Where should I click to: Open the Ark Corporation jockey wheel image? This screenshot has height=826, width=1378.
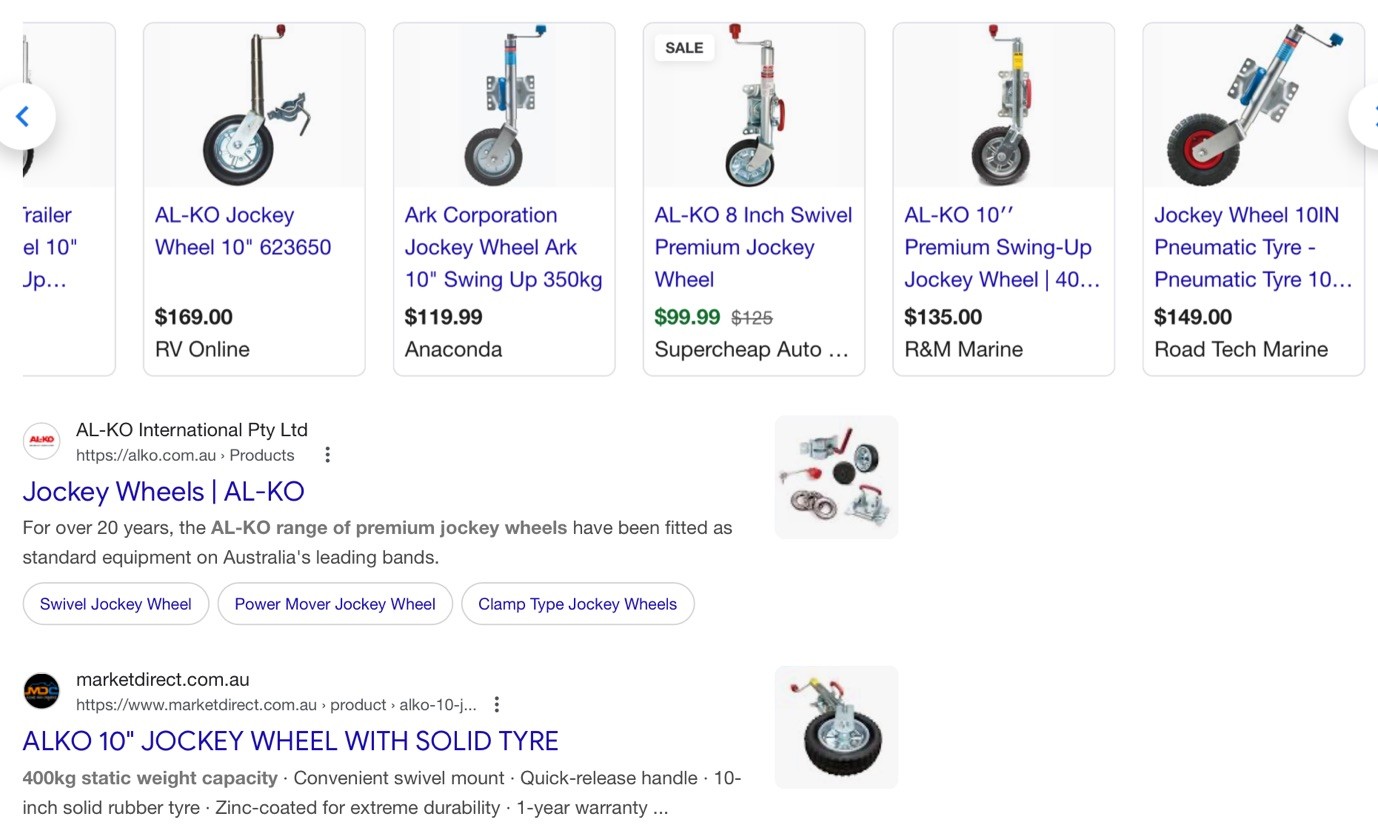pyautogui.click(x=504, y=105)
